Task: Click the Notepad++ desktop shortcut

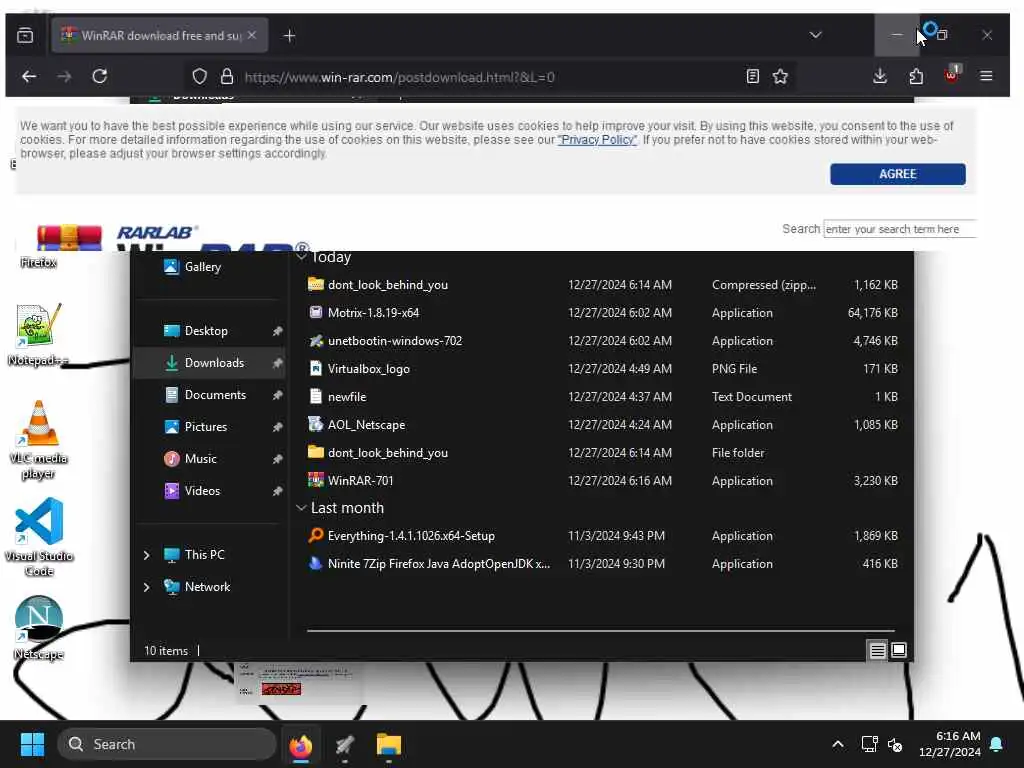Action: coord(38,334)
